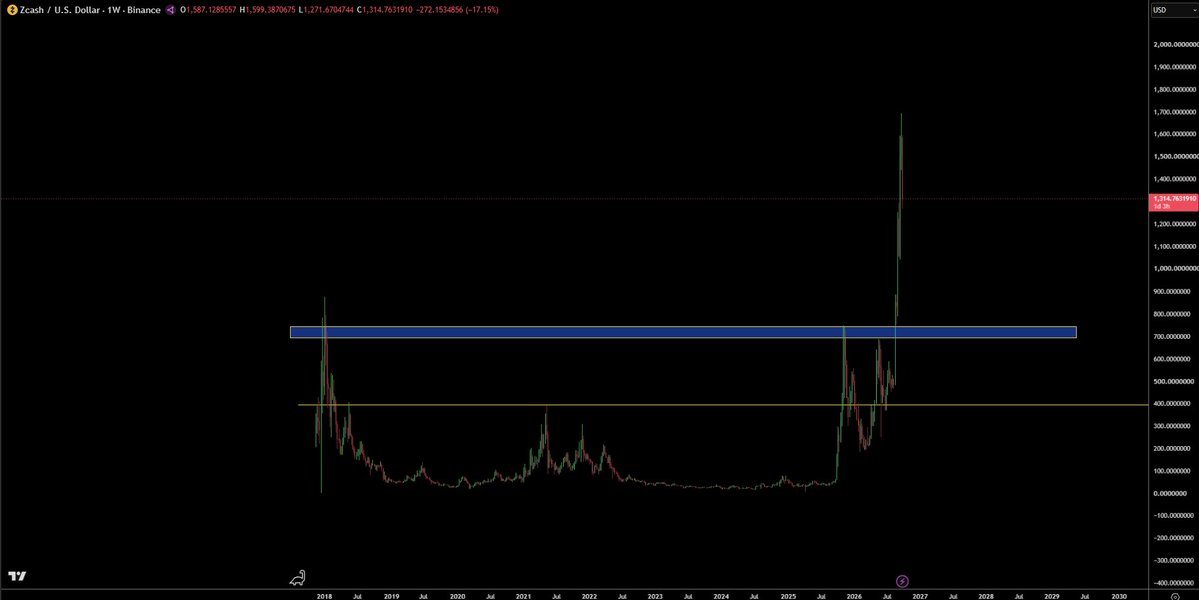The image size is (1199, 600).
Task: Click the high value H1,599.3870675
Action: 268,10
